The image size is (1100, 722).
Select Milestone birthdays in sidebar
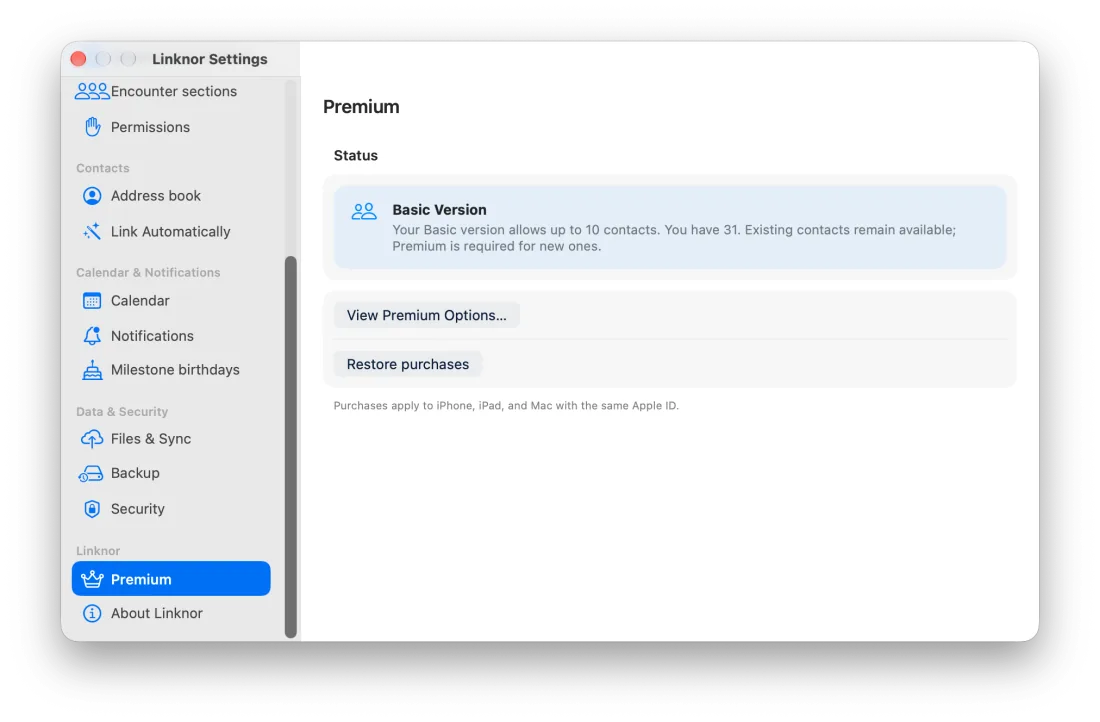(x=171, y=370)
